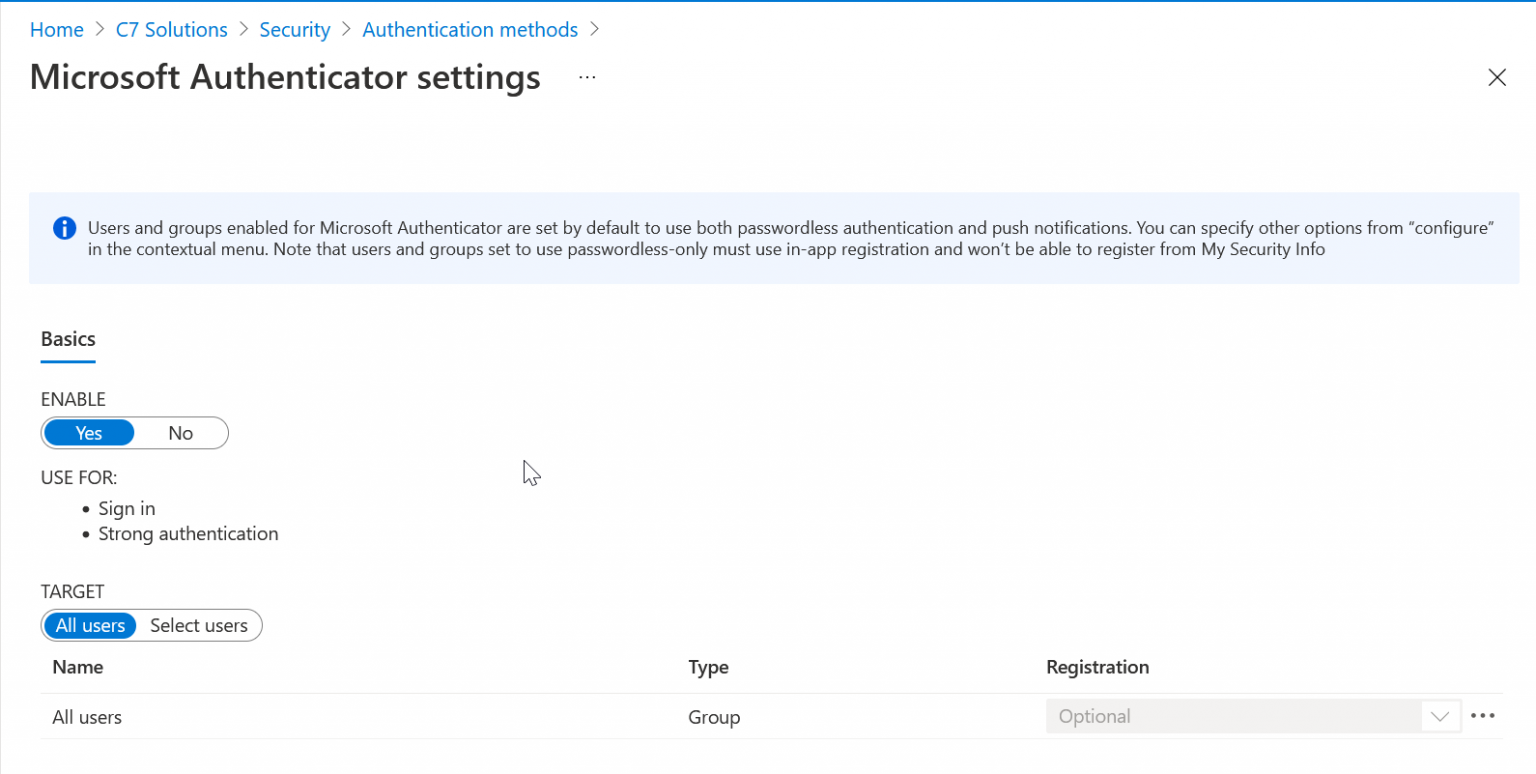Navigate to Authentication methods breadcrumb
The image size is (1536, 774).
(x=470, y=30)
